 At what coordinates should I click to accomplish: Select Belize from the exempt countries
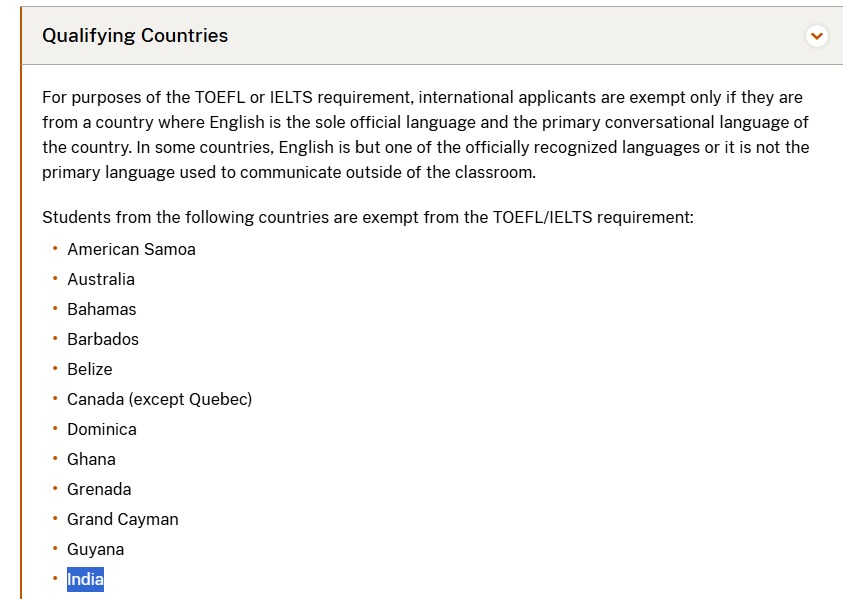click(x=89, y=369)
